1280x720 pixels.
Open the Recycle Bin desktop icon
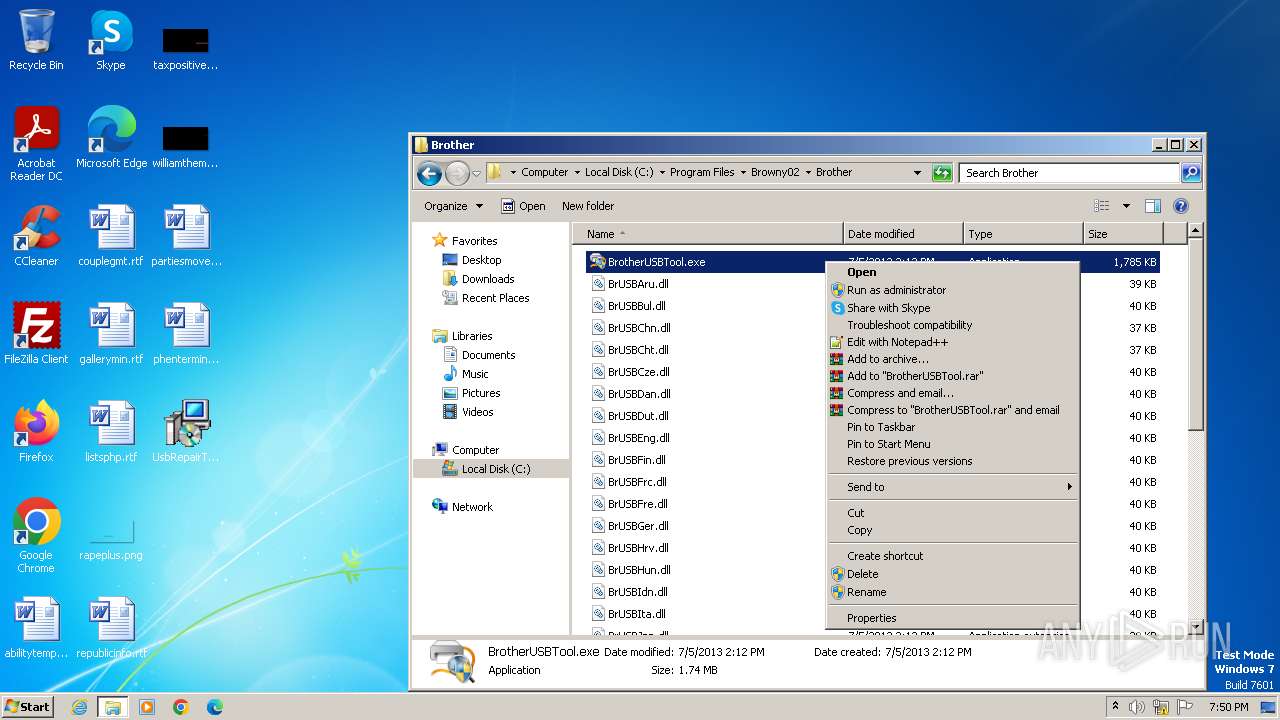tap(36, 40)
